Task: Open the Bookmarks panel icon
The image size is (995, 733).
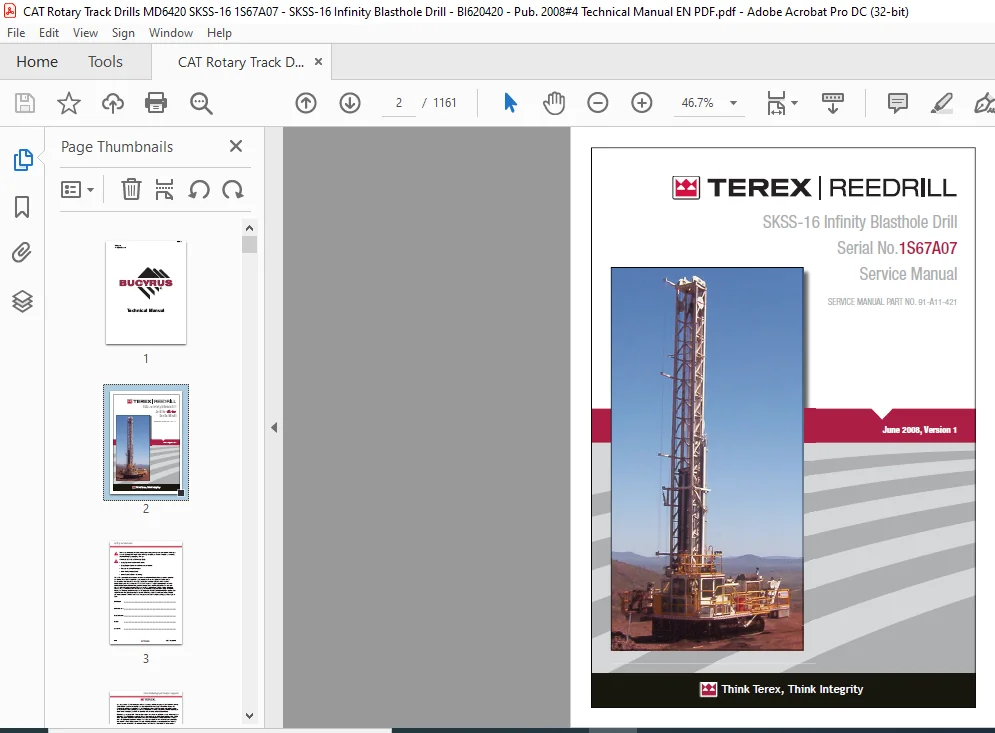Action: coord(22,207)
